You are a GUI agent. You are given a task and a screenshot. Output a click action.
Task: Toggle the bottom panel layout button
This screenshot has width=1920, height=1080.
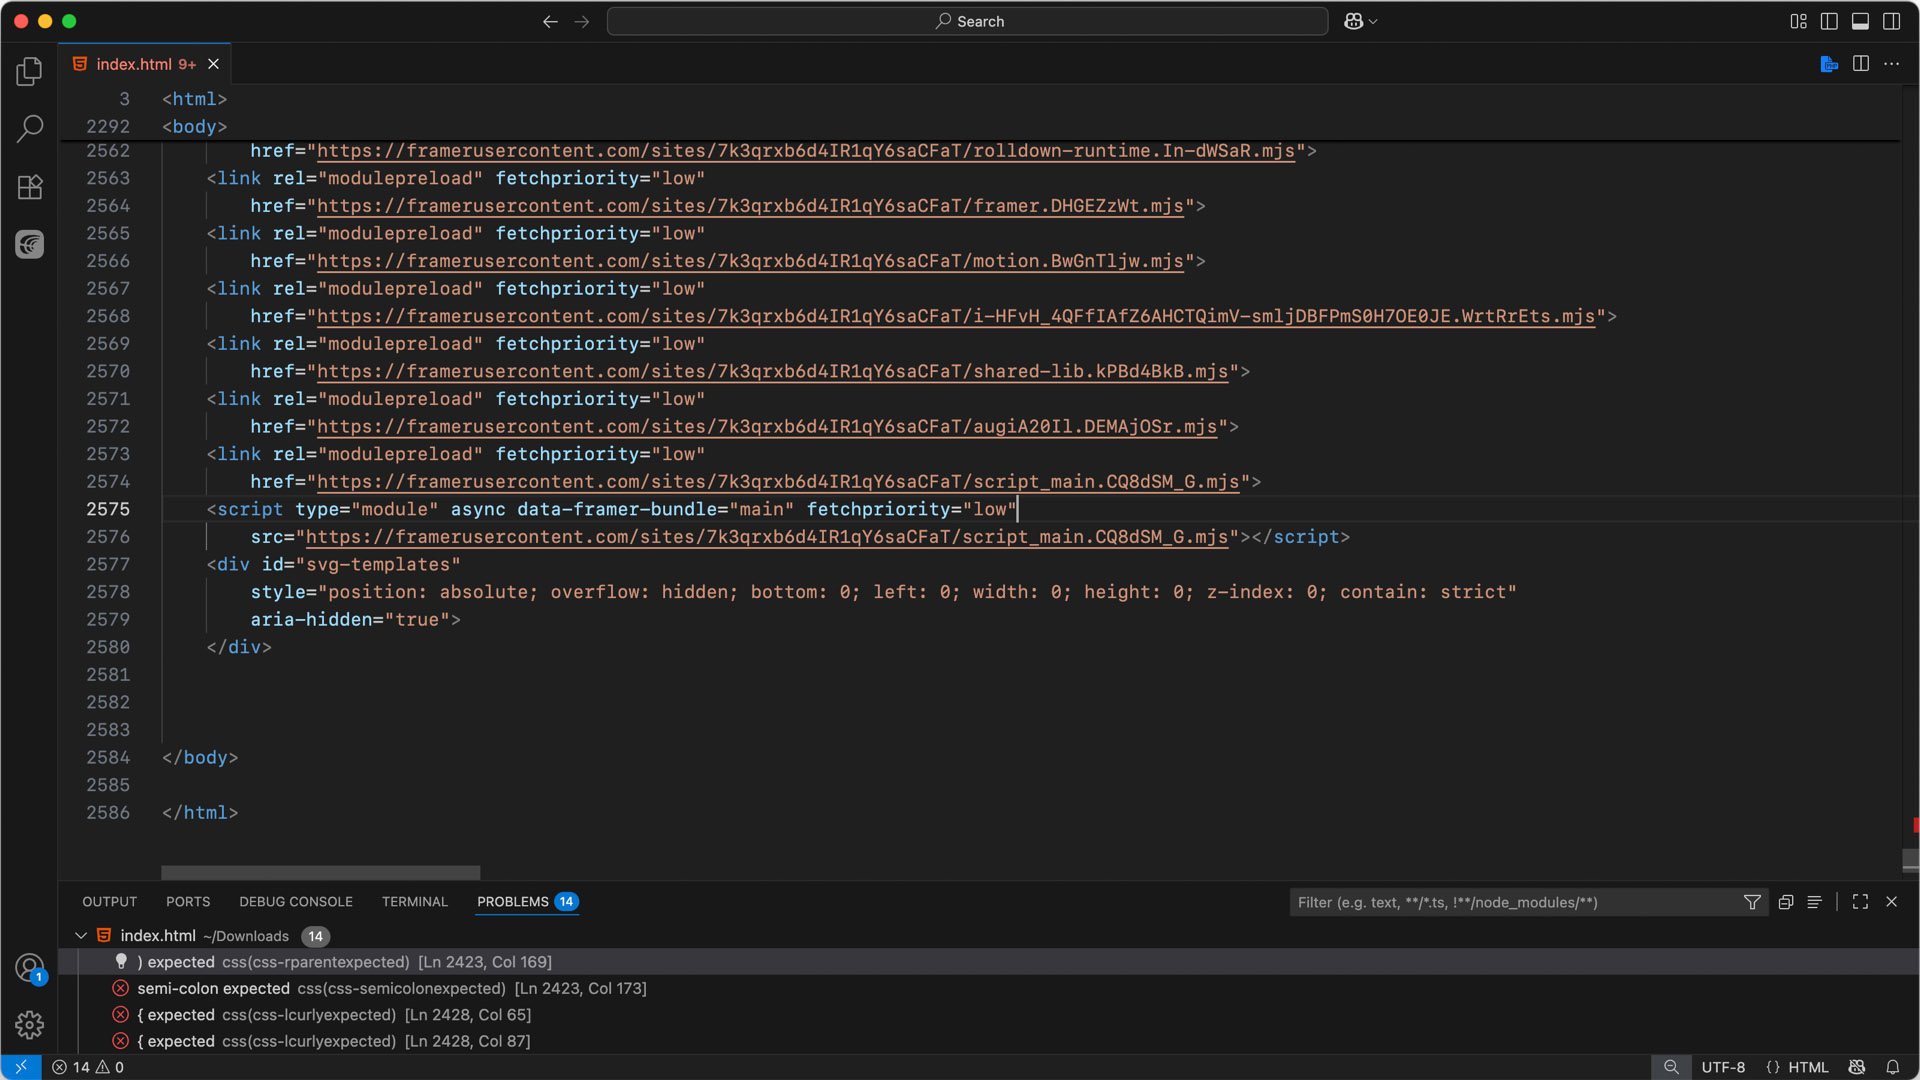(x=1860, y=21)
